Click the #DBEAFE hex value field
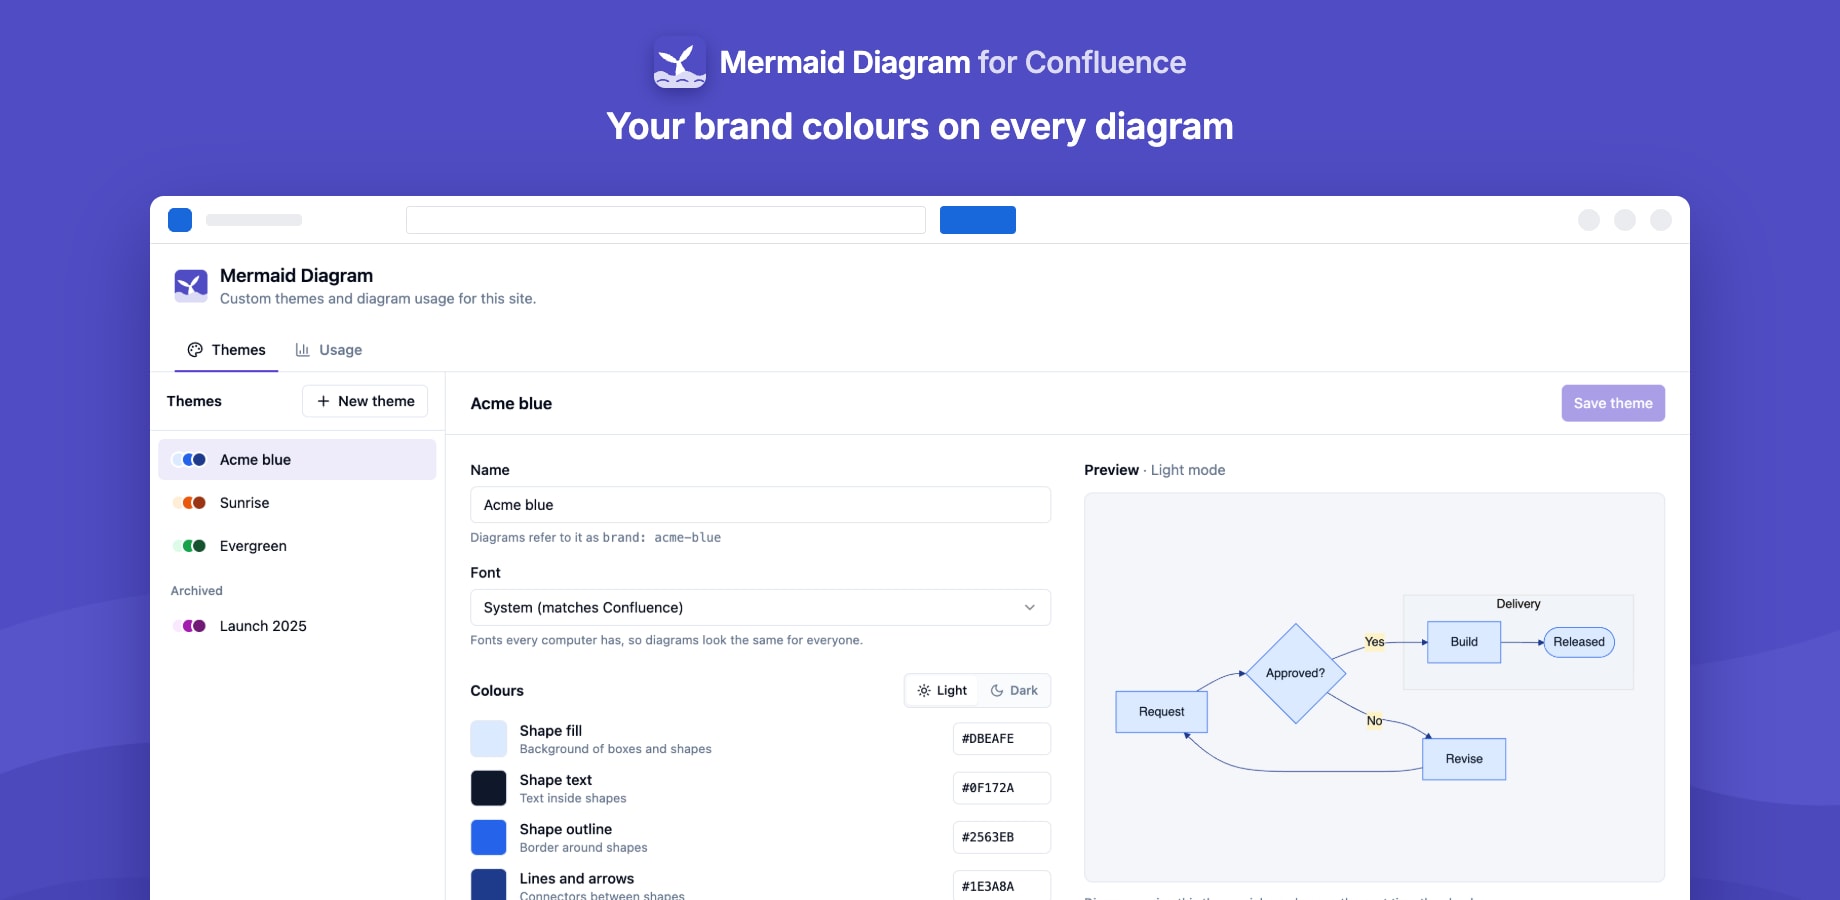The image size is (1840, 900). coord(1002,739)
